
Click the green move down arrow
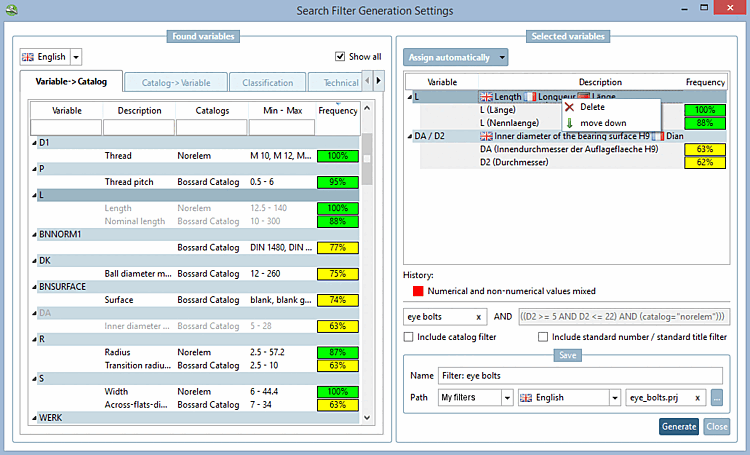tap(569, 122)
